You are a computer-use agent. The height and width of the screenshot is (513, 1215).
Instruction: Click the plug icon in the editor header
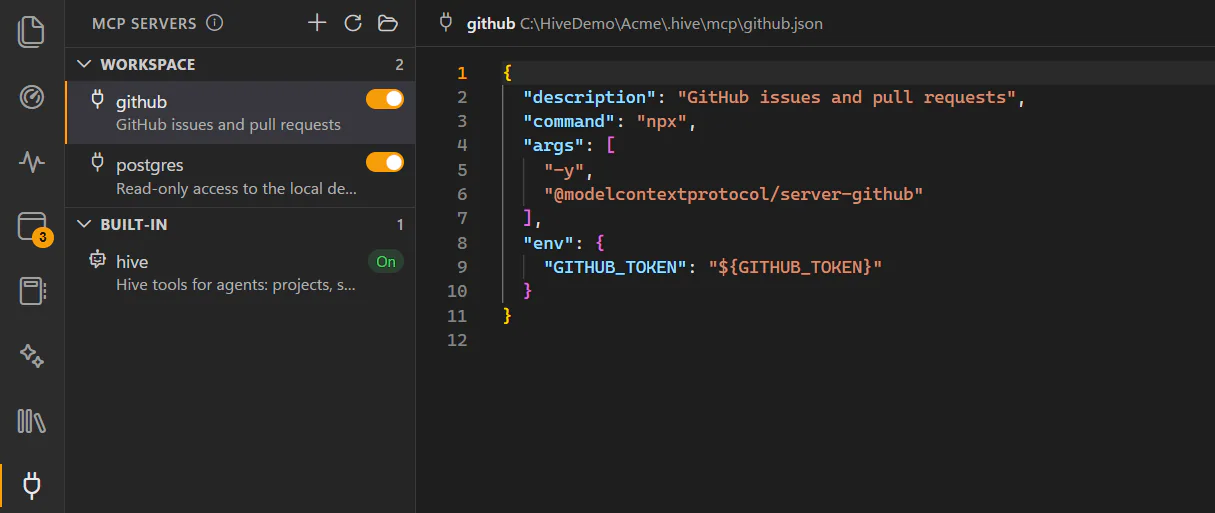[447, 22]
